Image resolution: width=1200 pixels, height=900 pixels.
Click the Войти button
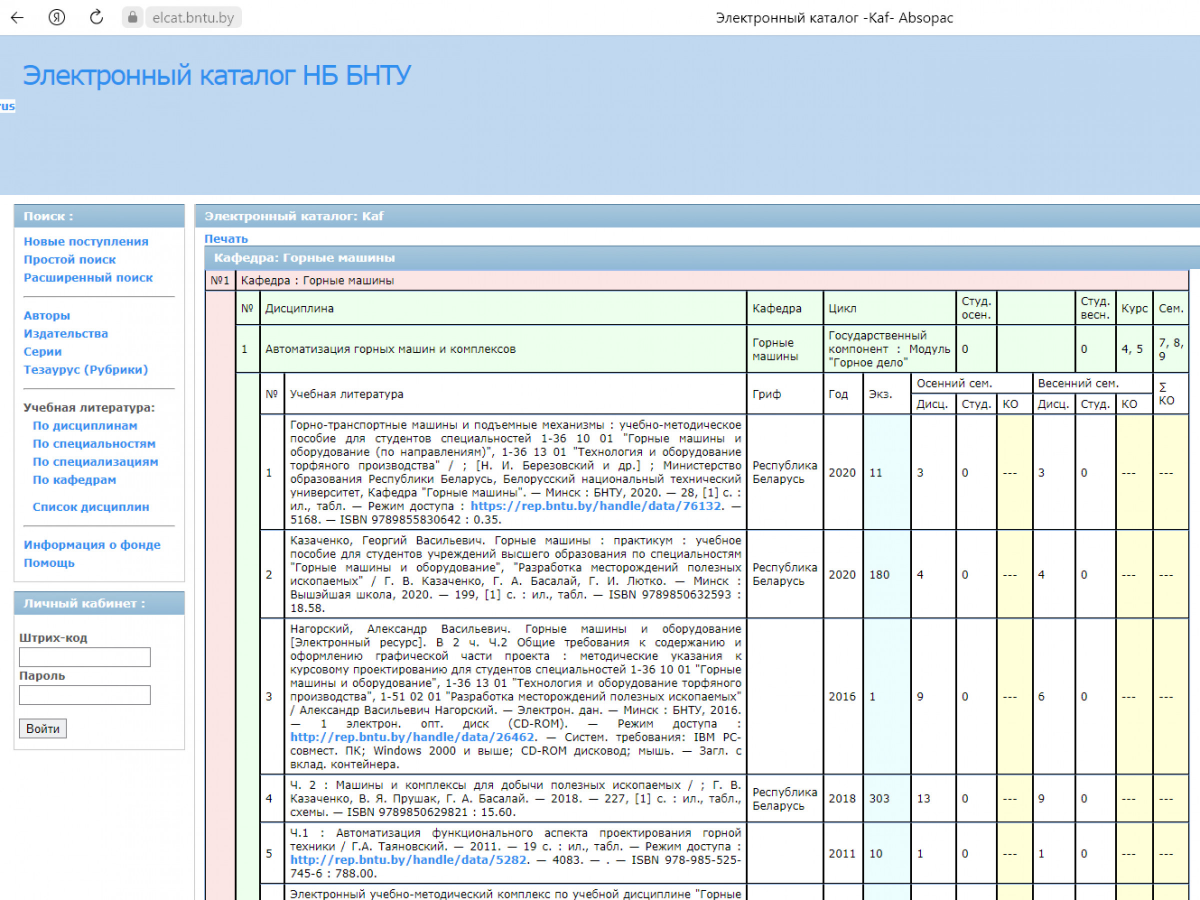[43, 729]
